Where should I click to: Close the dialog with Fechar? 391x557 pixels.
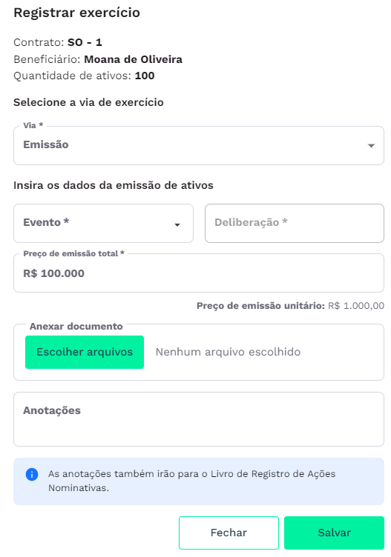click(x=229, y=532)
